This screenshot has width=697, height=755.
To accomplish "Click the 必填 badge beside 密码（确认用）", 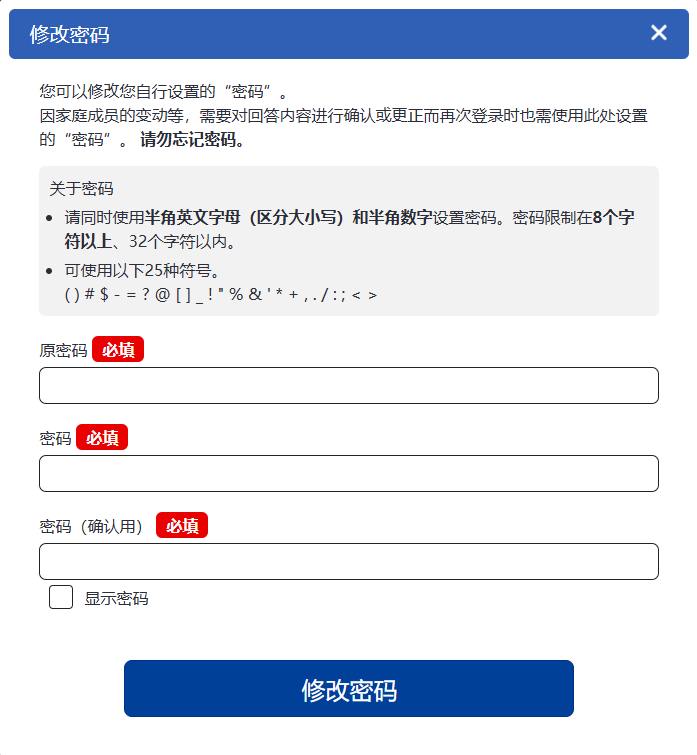I will [182, 526].
